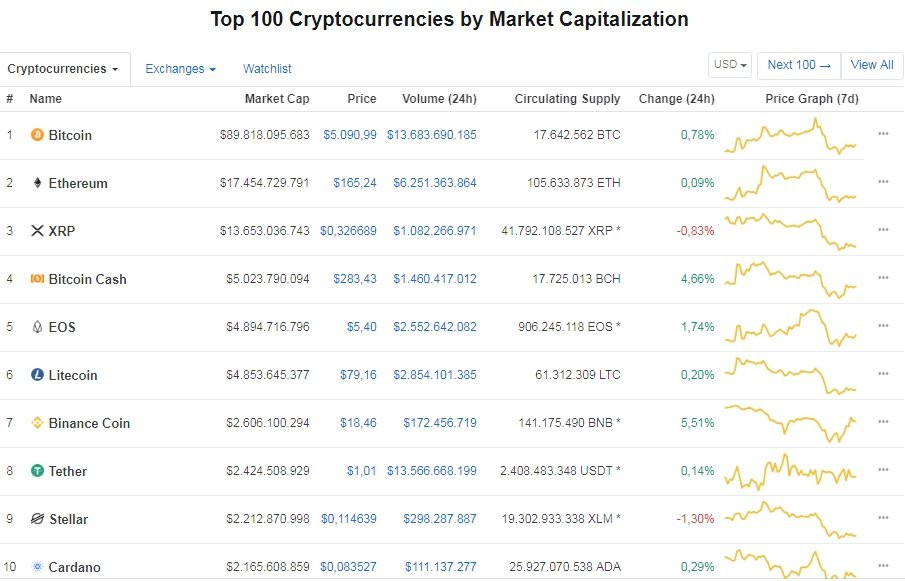Image resolution: width=905 pixels, height=581 pixels.
Task: Click the Bitcoin Cash logo icon
Action: [38, 279]
